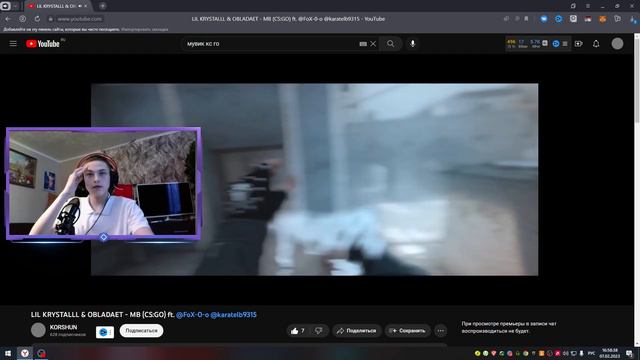640x360 pixels.
Task: Open the Windows notification center icon
Action: [629, 353]
